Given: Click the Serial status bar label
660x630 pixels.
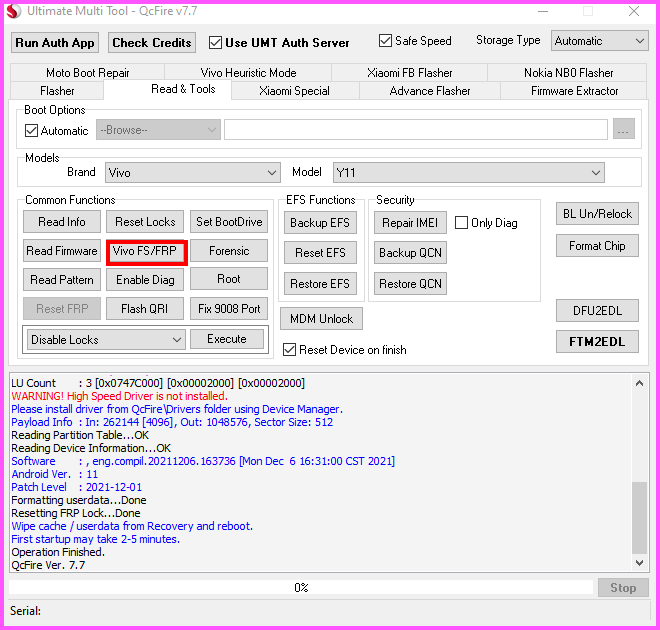Looking at the screenshot, I should pyautogui.click(x=25, y=611).
